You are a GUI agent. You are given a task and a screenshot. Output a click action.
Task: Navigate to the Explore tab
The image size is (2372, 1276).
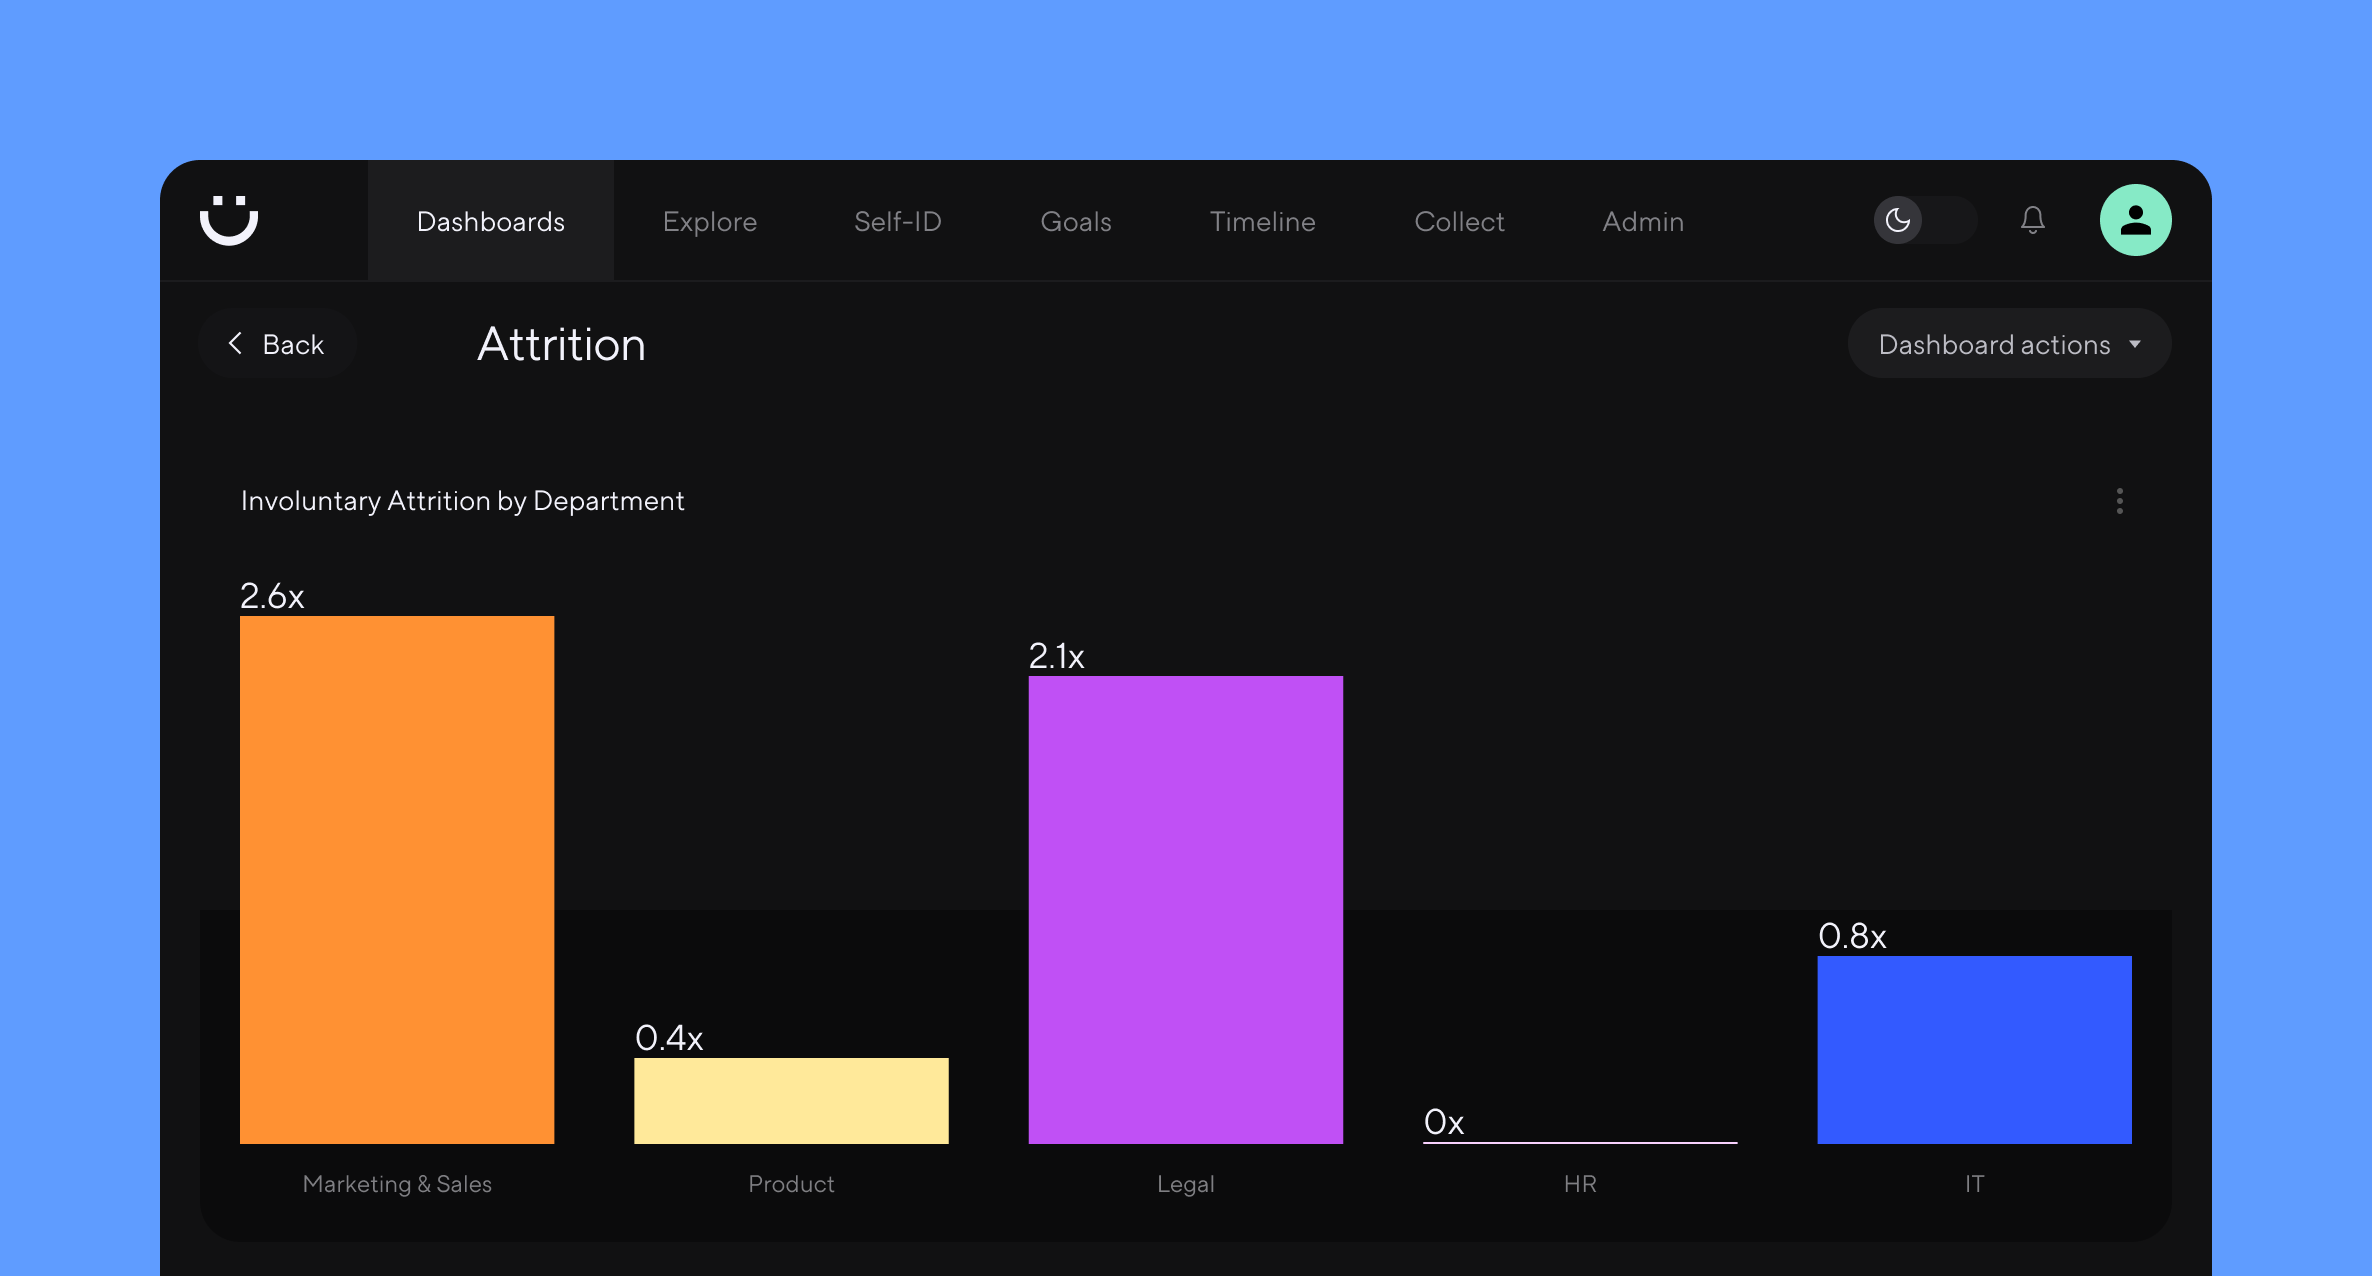click(x=708, y=220)
